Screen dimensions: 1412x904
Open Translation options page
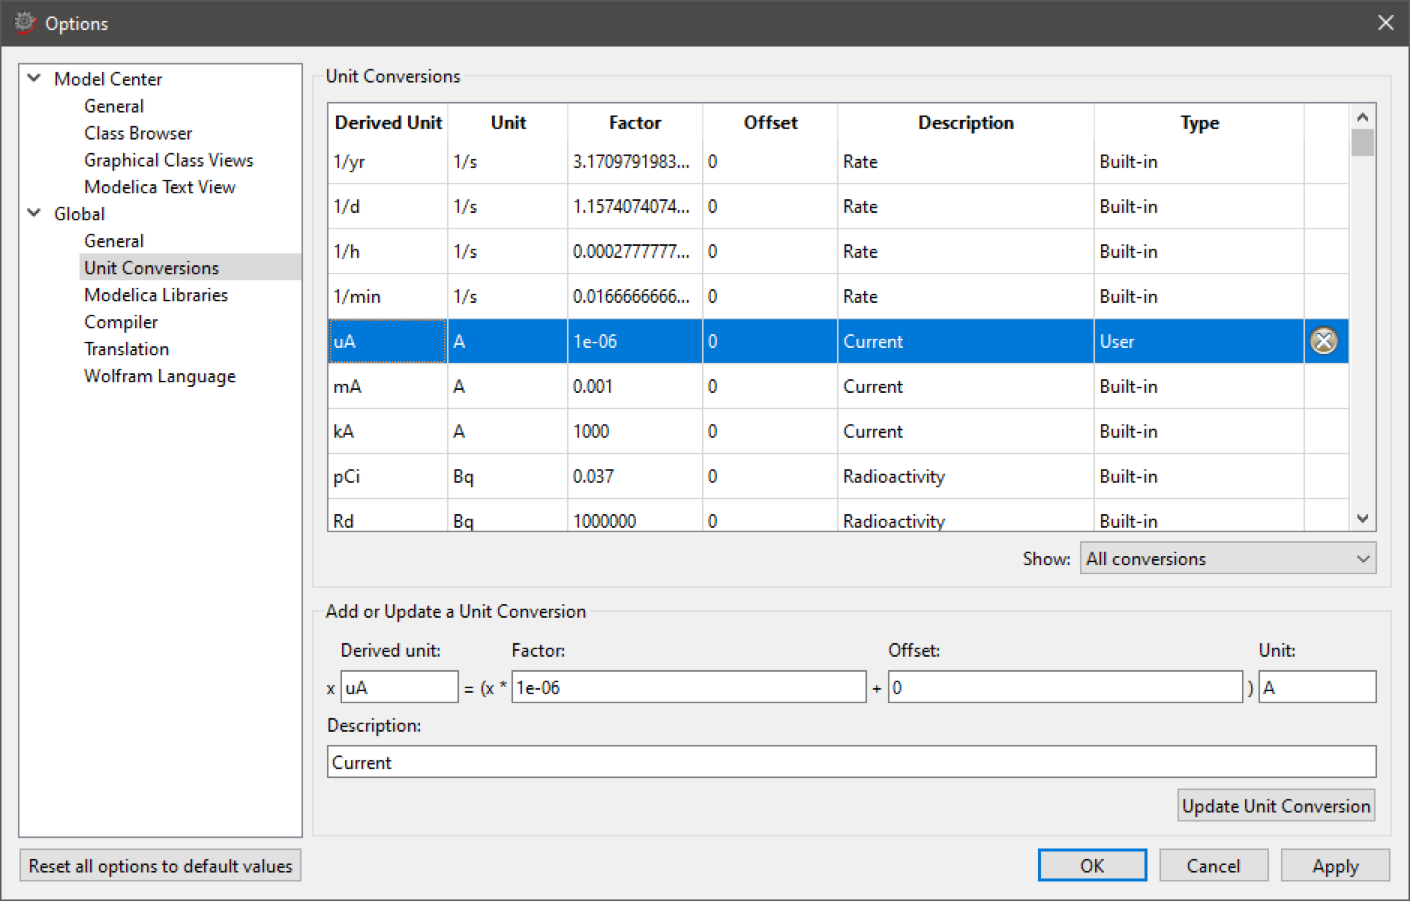(x=127, y=349)
